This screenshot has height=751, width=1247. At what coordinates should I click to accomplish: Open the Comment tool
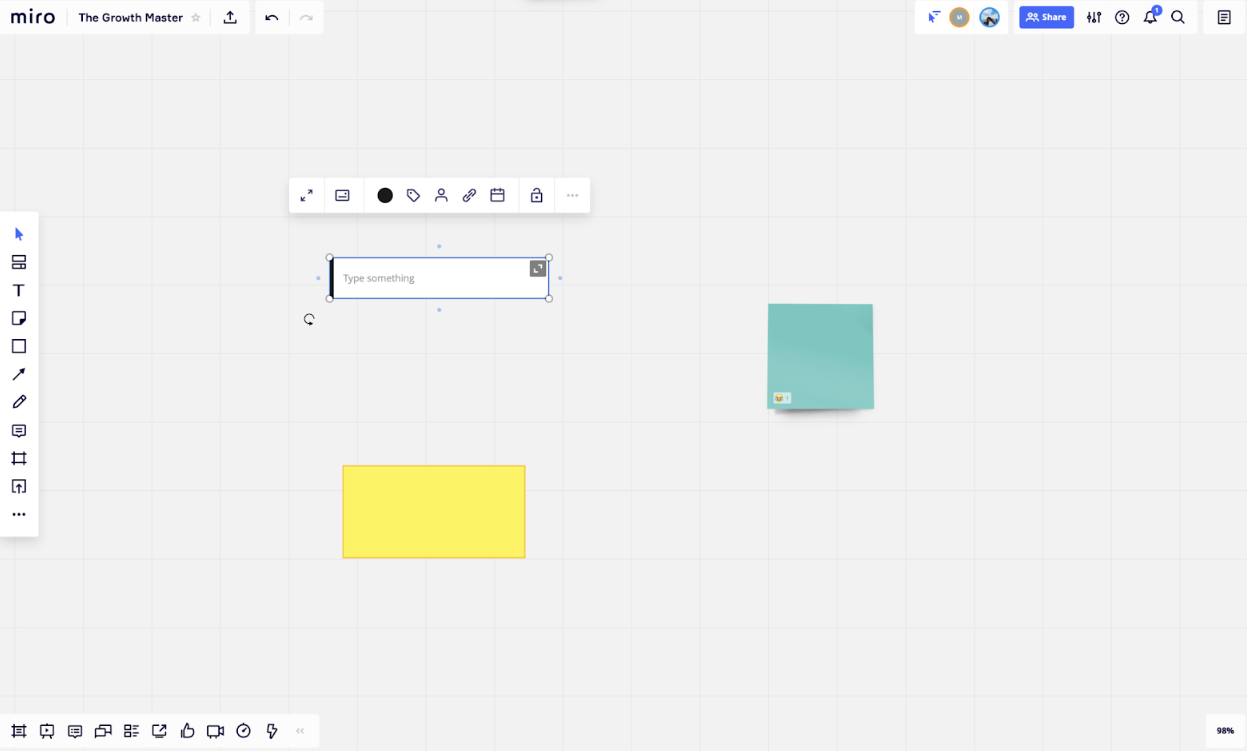18,430
